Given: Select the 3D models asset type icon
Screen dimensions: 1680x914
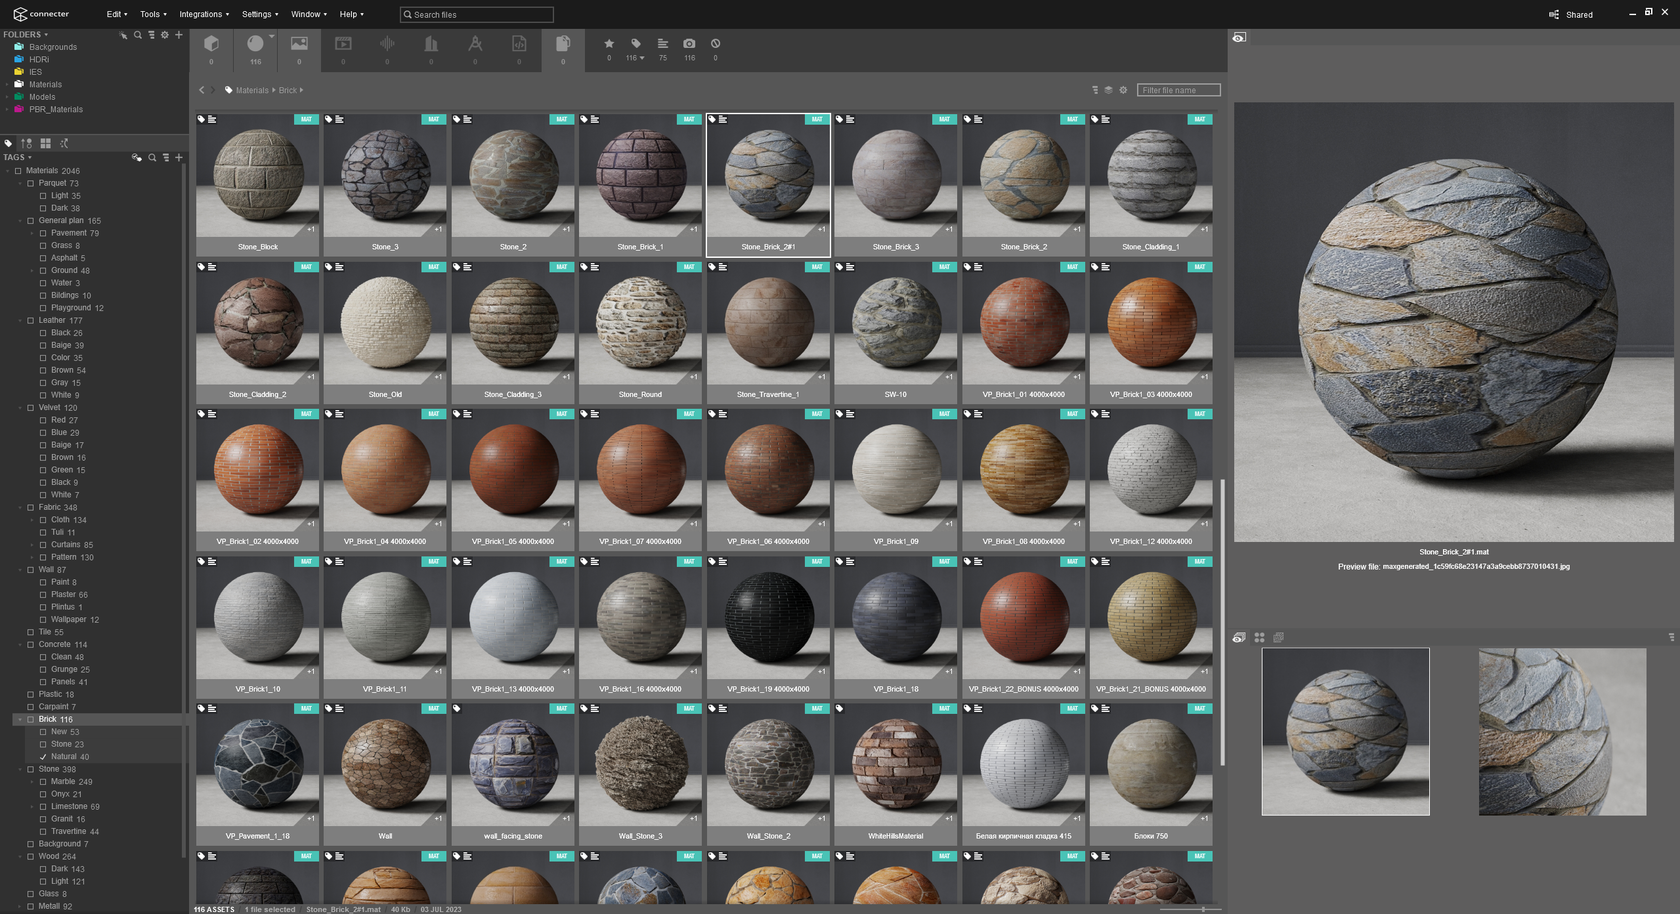Looking at the screenshot, I should [x=211, y=44].
